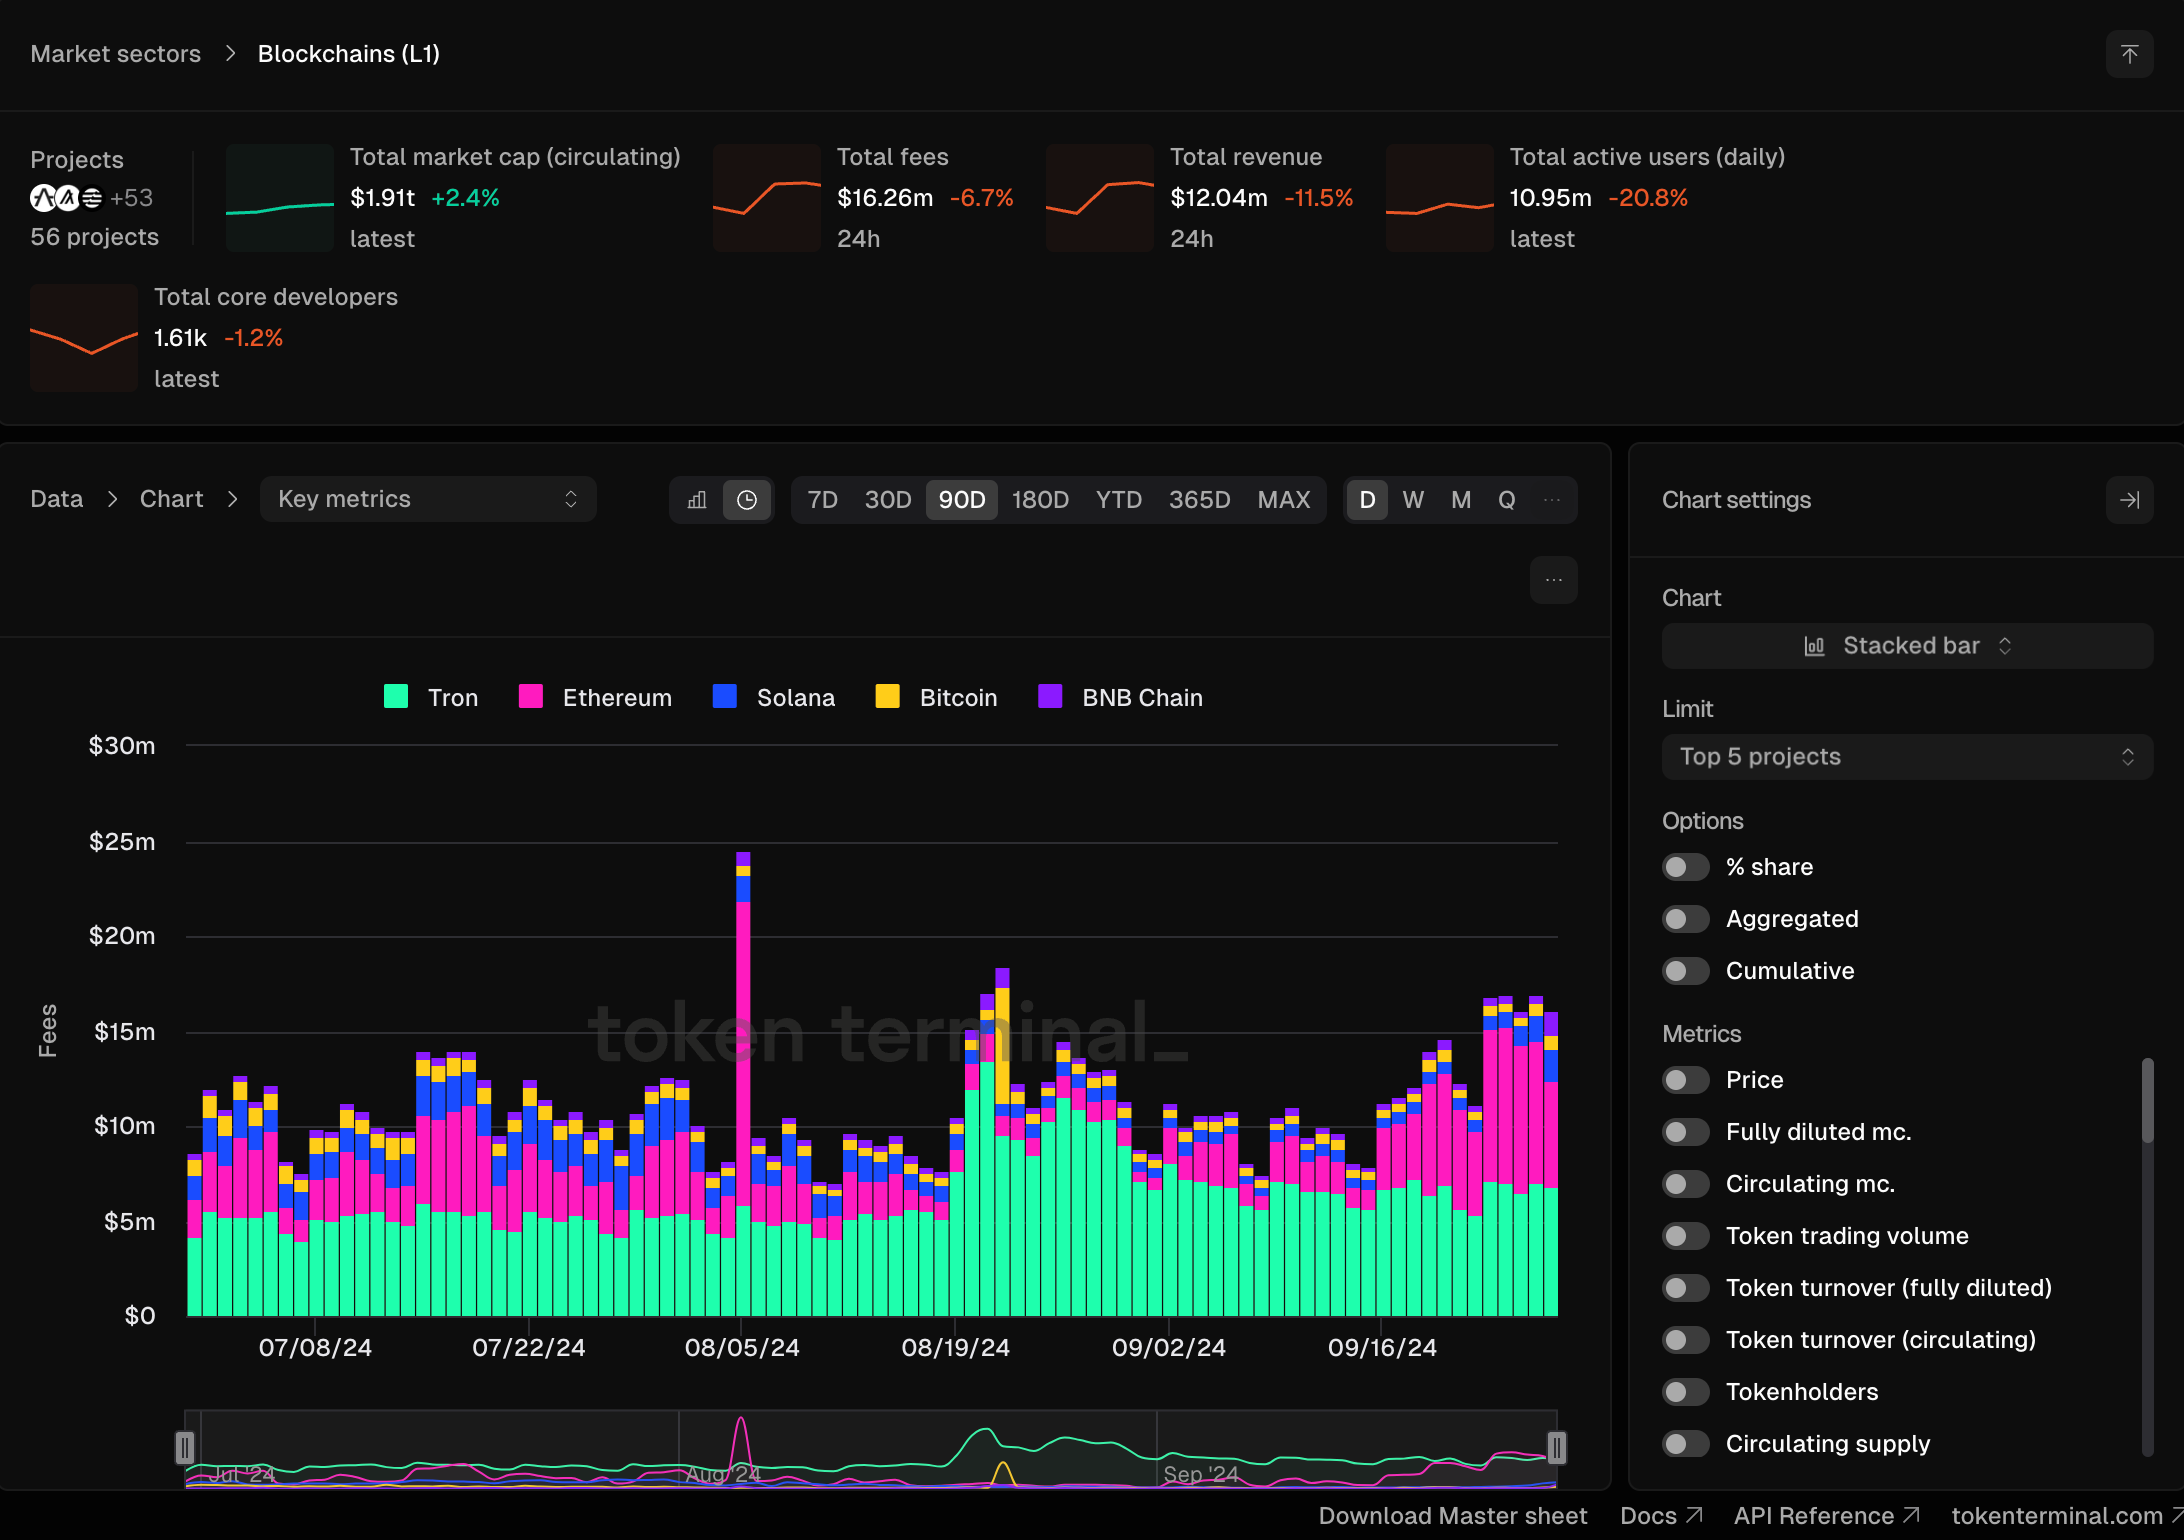Collapse Chart settings panel arrow icon

pyautogui.click(x=2129, y=500)
